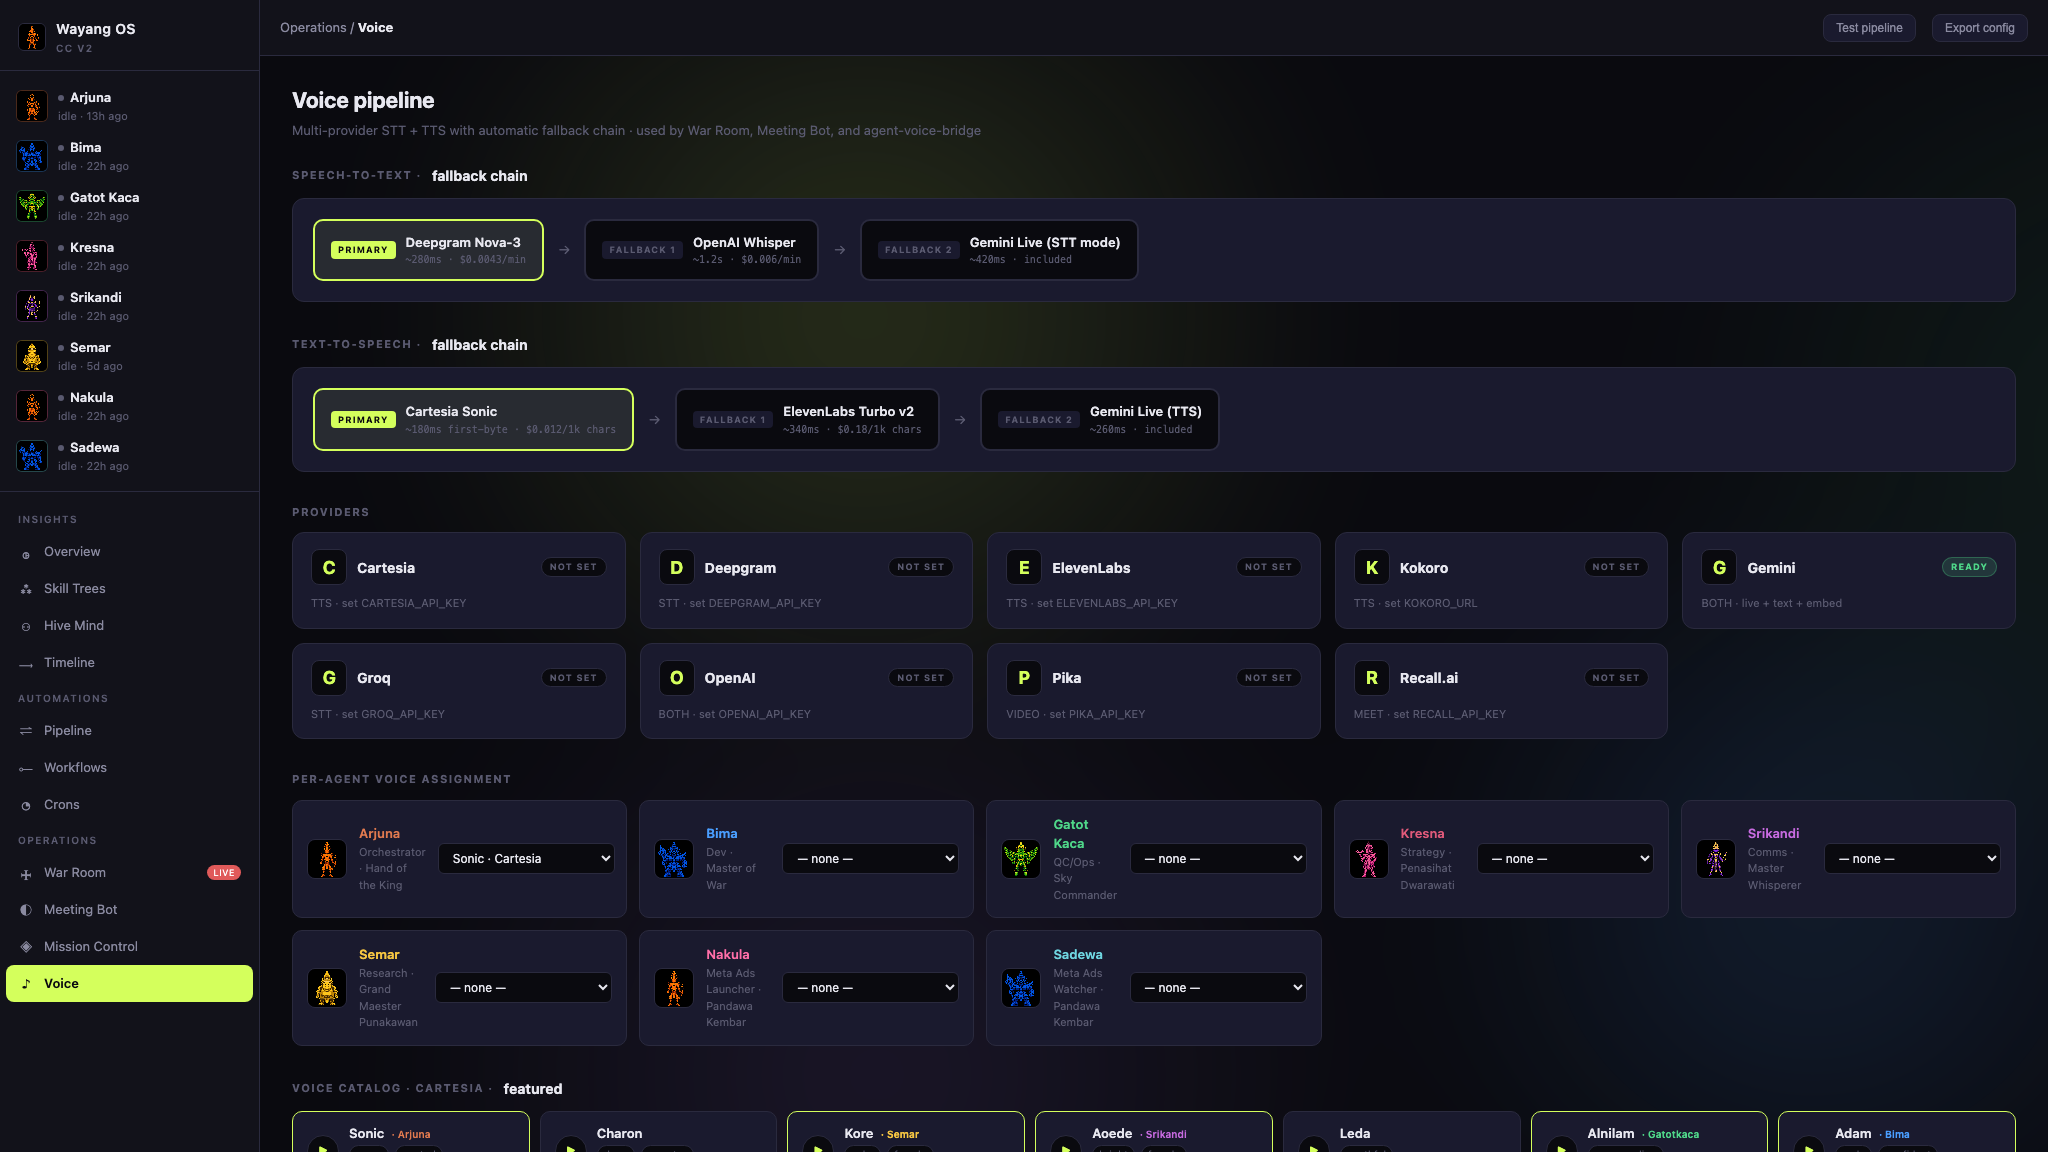This screenshot has width=2048, height=1152.
Task: Open Bima's voice assignment dropdown
Action: point(870,859)
